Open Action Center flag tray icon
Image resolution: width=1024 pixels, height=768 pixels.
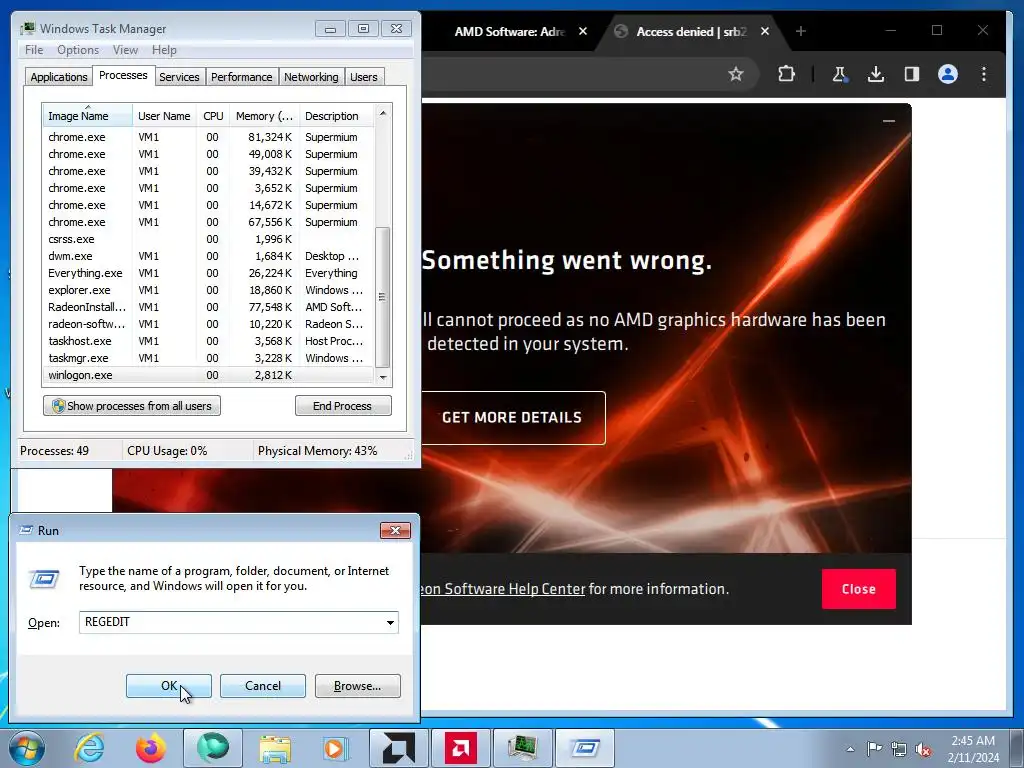click(874, 749)
